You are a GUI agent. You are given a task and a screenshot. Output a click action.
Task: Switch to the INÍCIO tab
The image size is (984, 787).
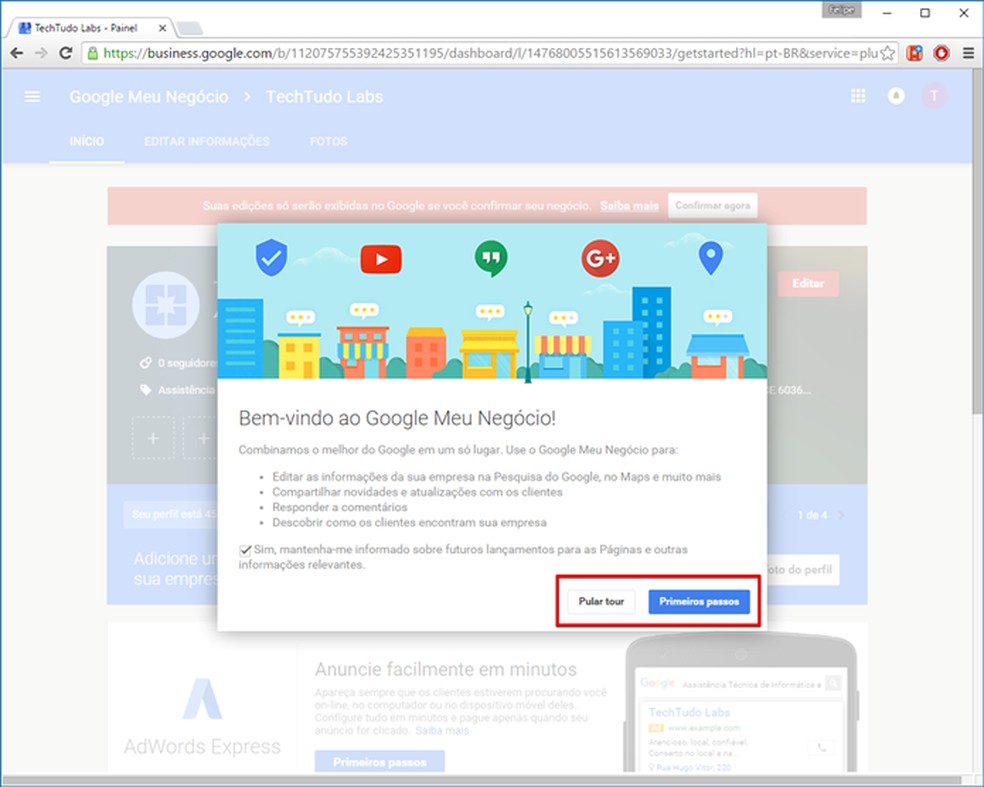(x=87, y=142)
